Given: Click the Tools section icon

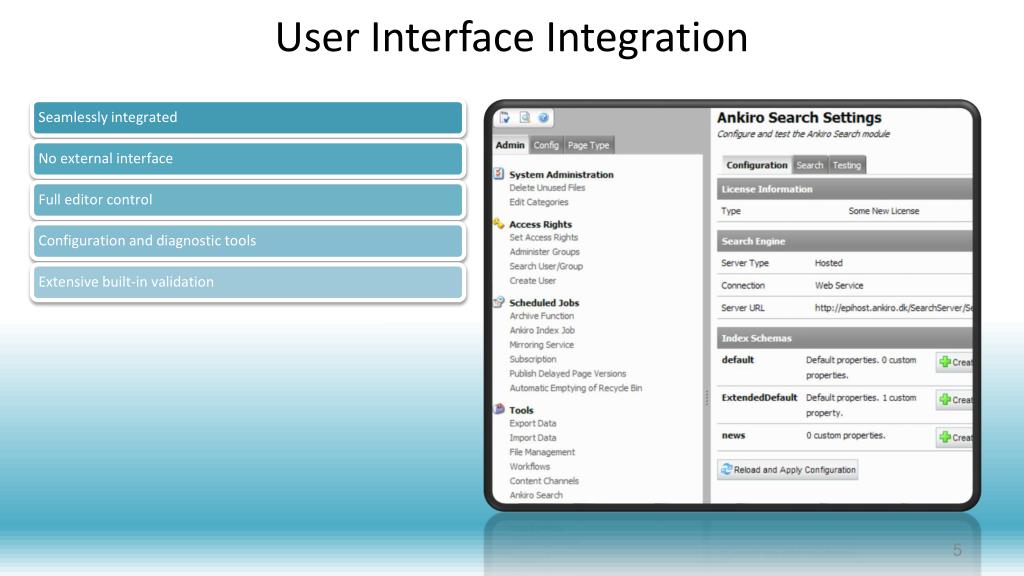Looking at the screenshot, I should coord(498,409).
